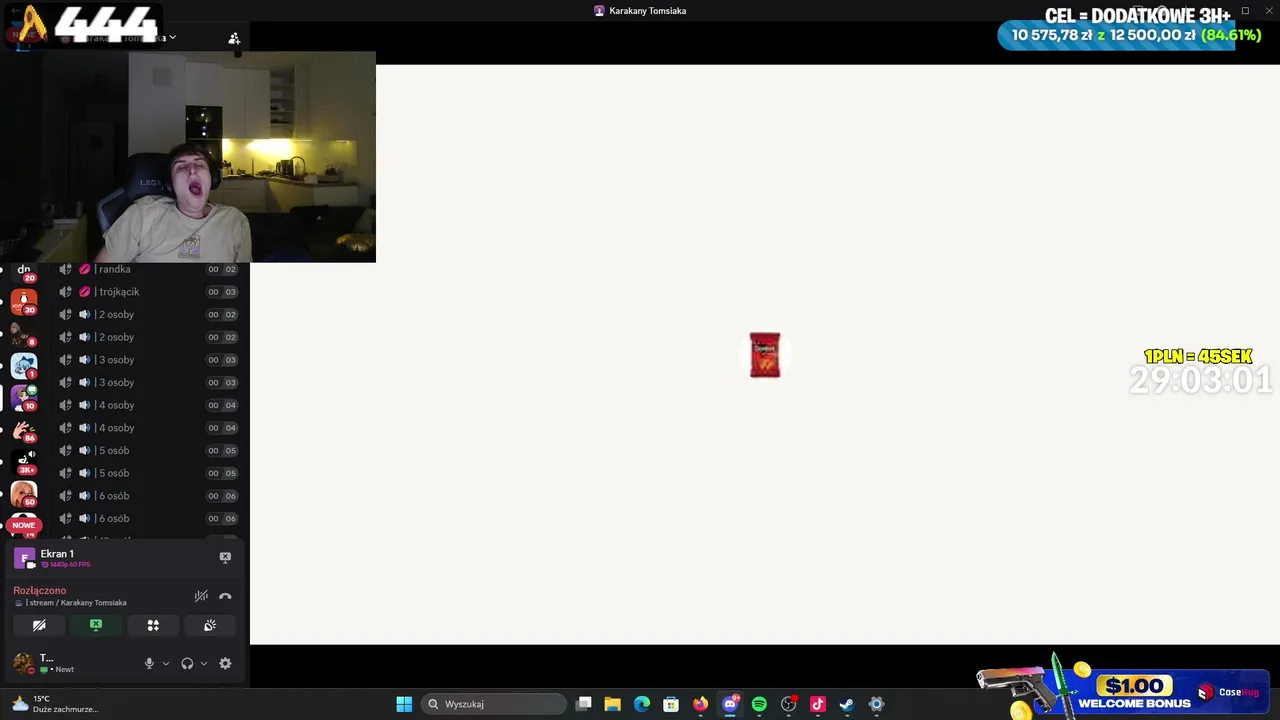Image resolution: width=1280 pixels, height=720 pixels.
Task: Open the pinching hand server with badge 86
Action: pos(24,430)
